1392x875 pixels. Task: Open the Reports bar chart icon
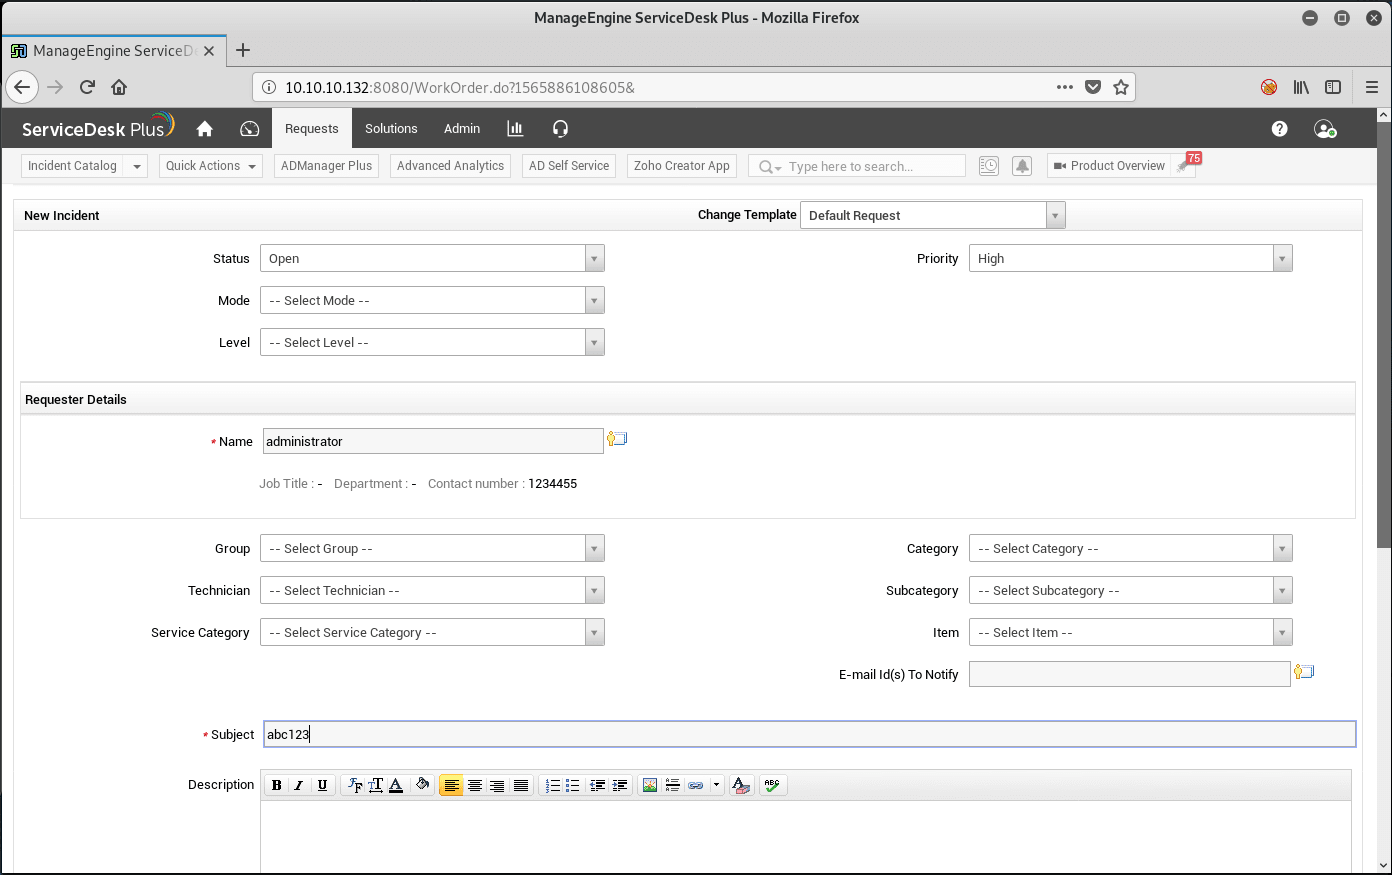(x=515, y=128)
